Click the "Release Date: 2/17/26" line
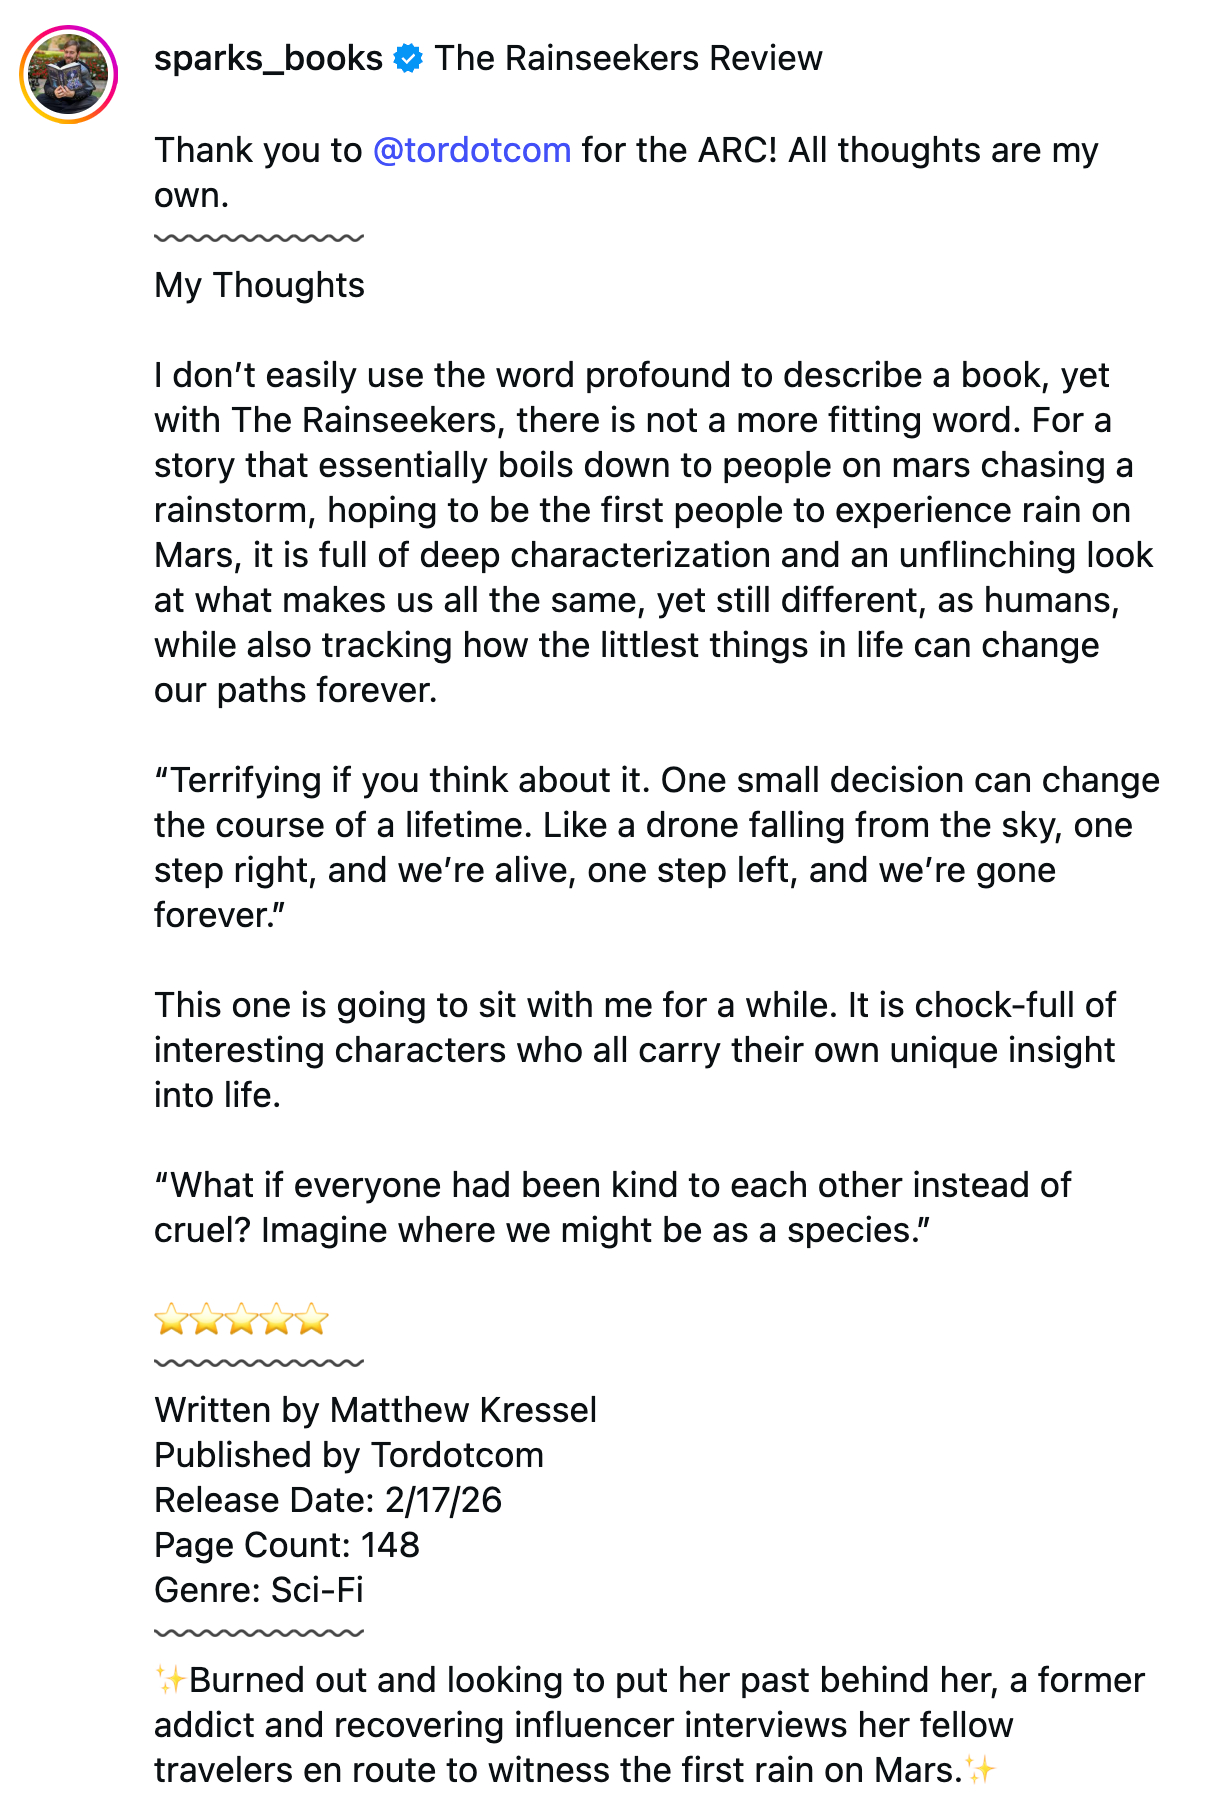The image size is (1222, 1806). coord(328,1500)
